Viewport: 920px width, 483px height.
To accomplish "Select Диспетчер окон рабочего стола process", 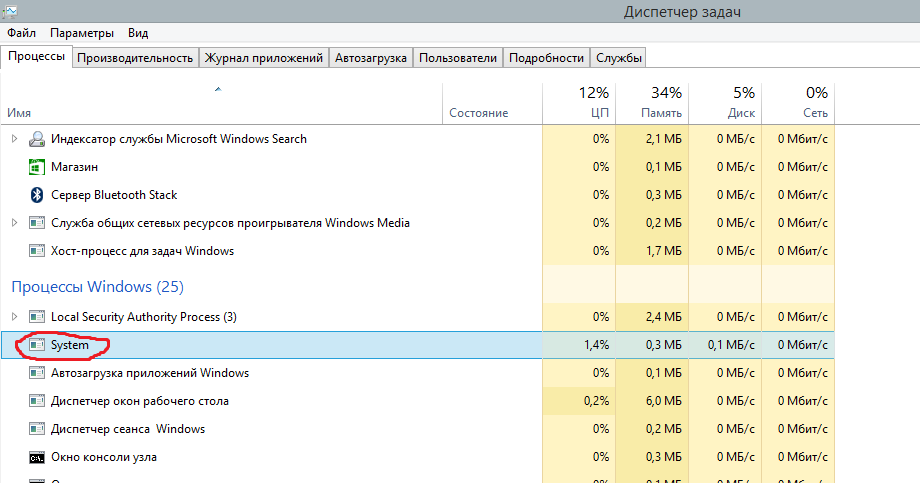I will coord(140,401).
